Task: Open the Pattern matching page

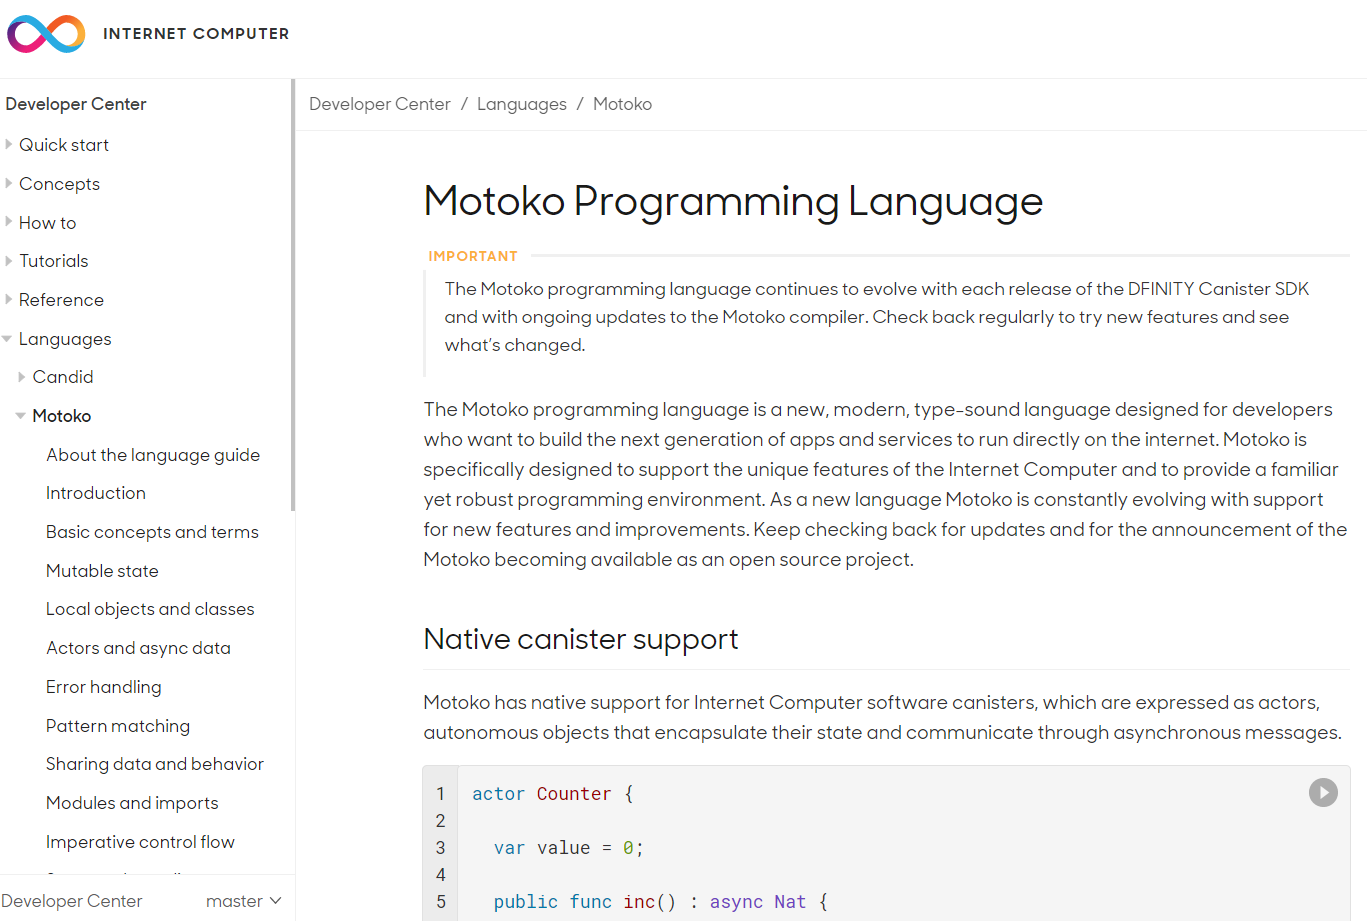Action: point(118,726)
